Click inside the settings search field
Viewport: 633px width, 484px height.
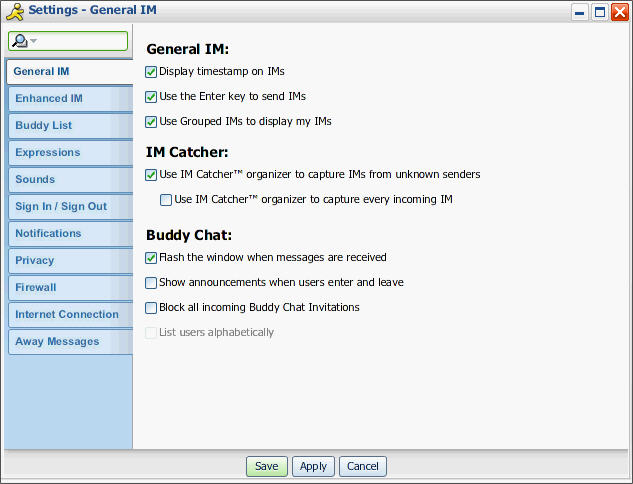pos(80,41)
